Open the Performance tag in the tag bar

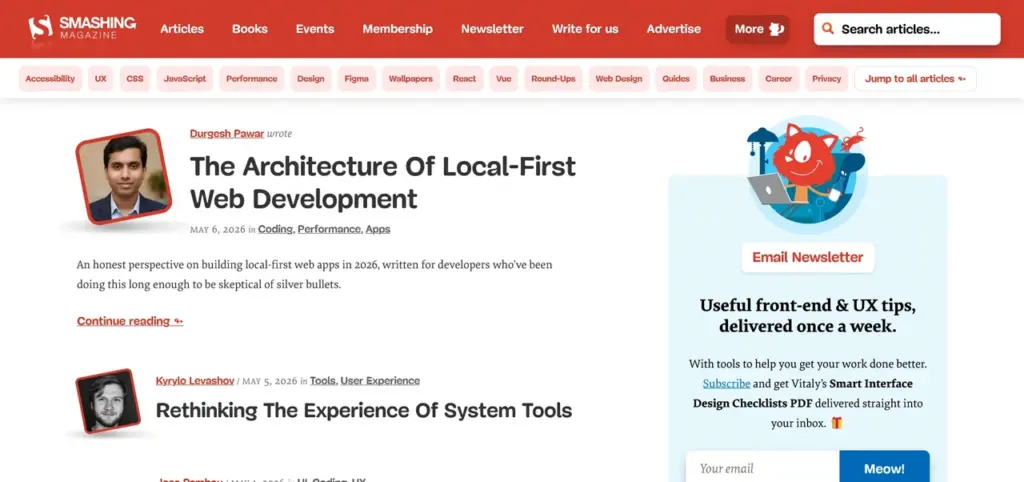click(x=251, y=78)
